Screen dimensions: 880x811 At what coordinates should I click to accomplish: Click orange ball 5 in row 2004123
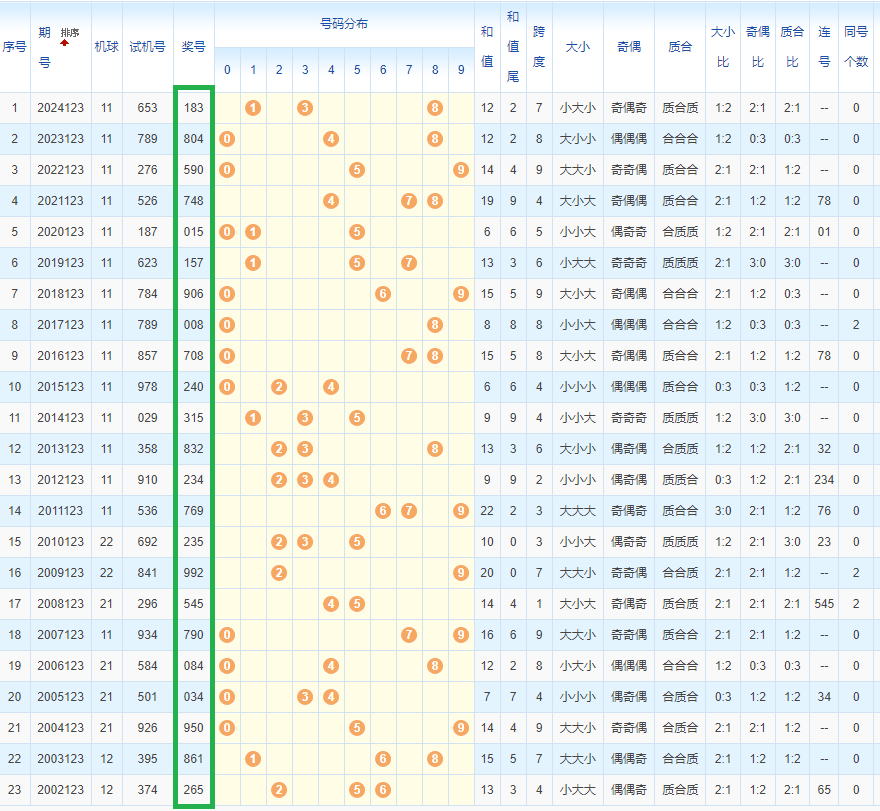click(357, 728)
